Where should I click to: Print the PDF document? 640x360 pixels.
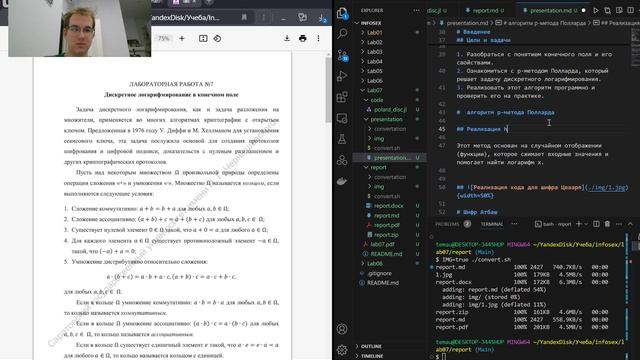click(302, 38)
